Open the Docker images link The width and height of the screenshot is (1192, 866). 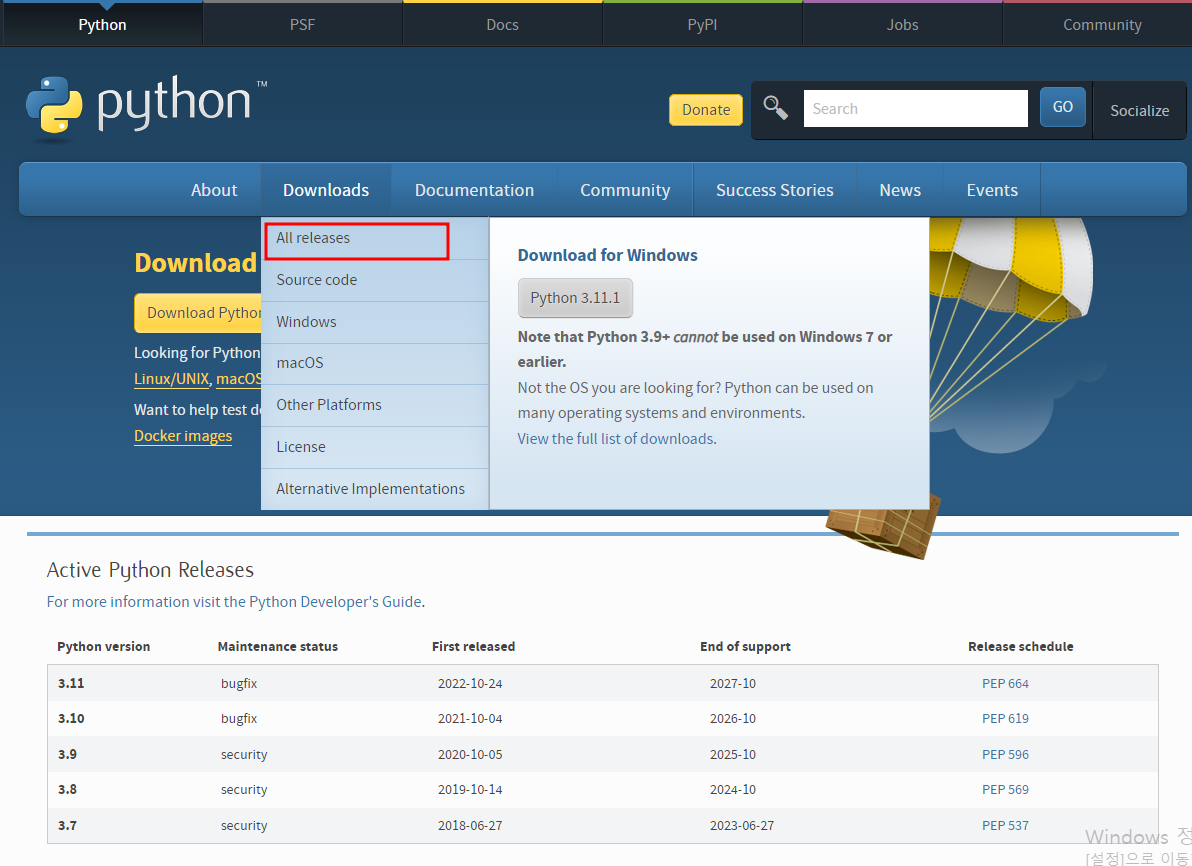pyautogui.click(x=182, y=436)
